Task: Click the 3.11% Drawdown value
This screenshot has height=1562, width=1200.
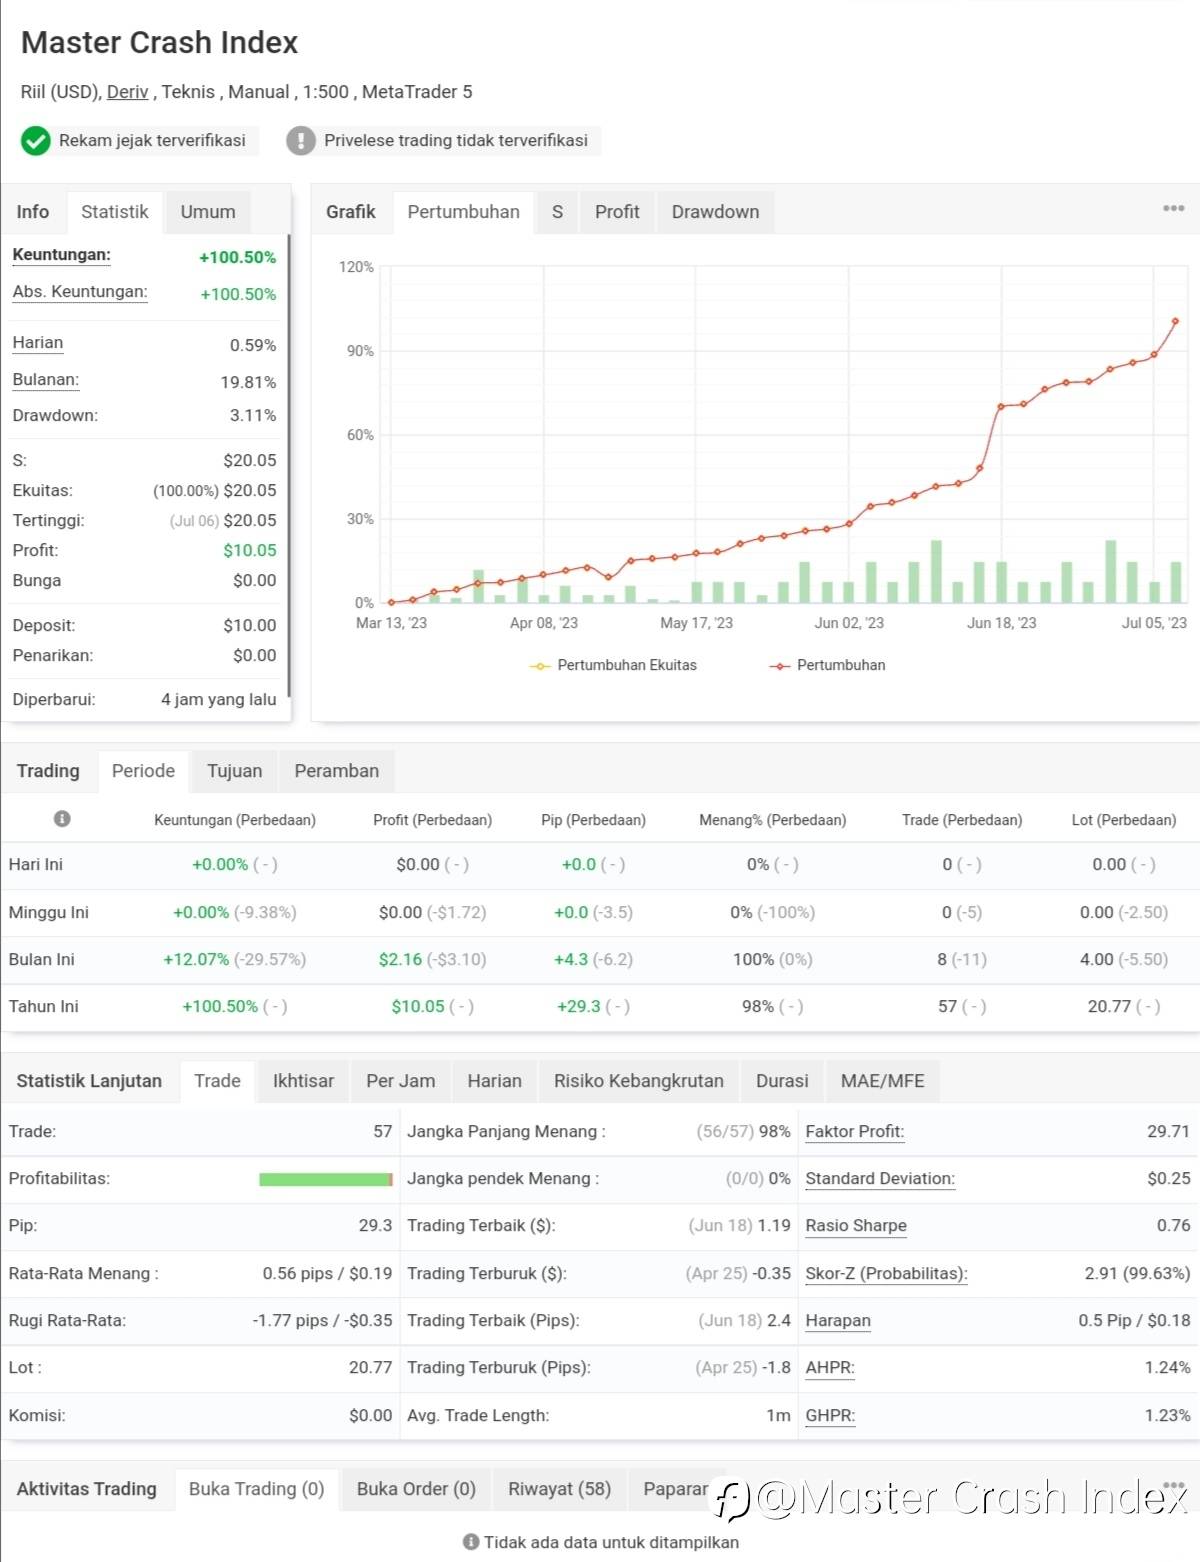Action: (x=253, y=416)
